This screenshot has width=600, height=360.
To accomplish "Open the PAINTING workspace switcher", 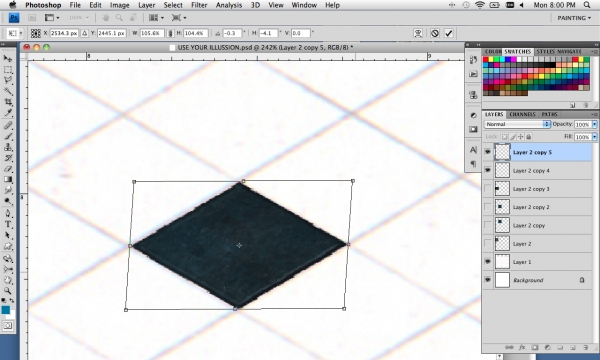I will pyautogui.click(x=574, y=18).
